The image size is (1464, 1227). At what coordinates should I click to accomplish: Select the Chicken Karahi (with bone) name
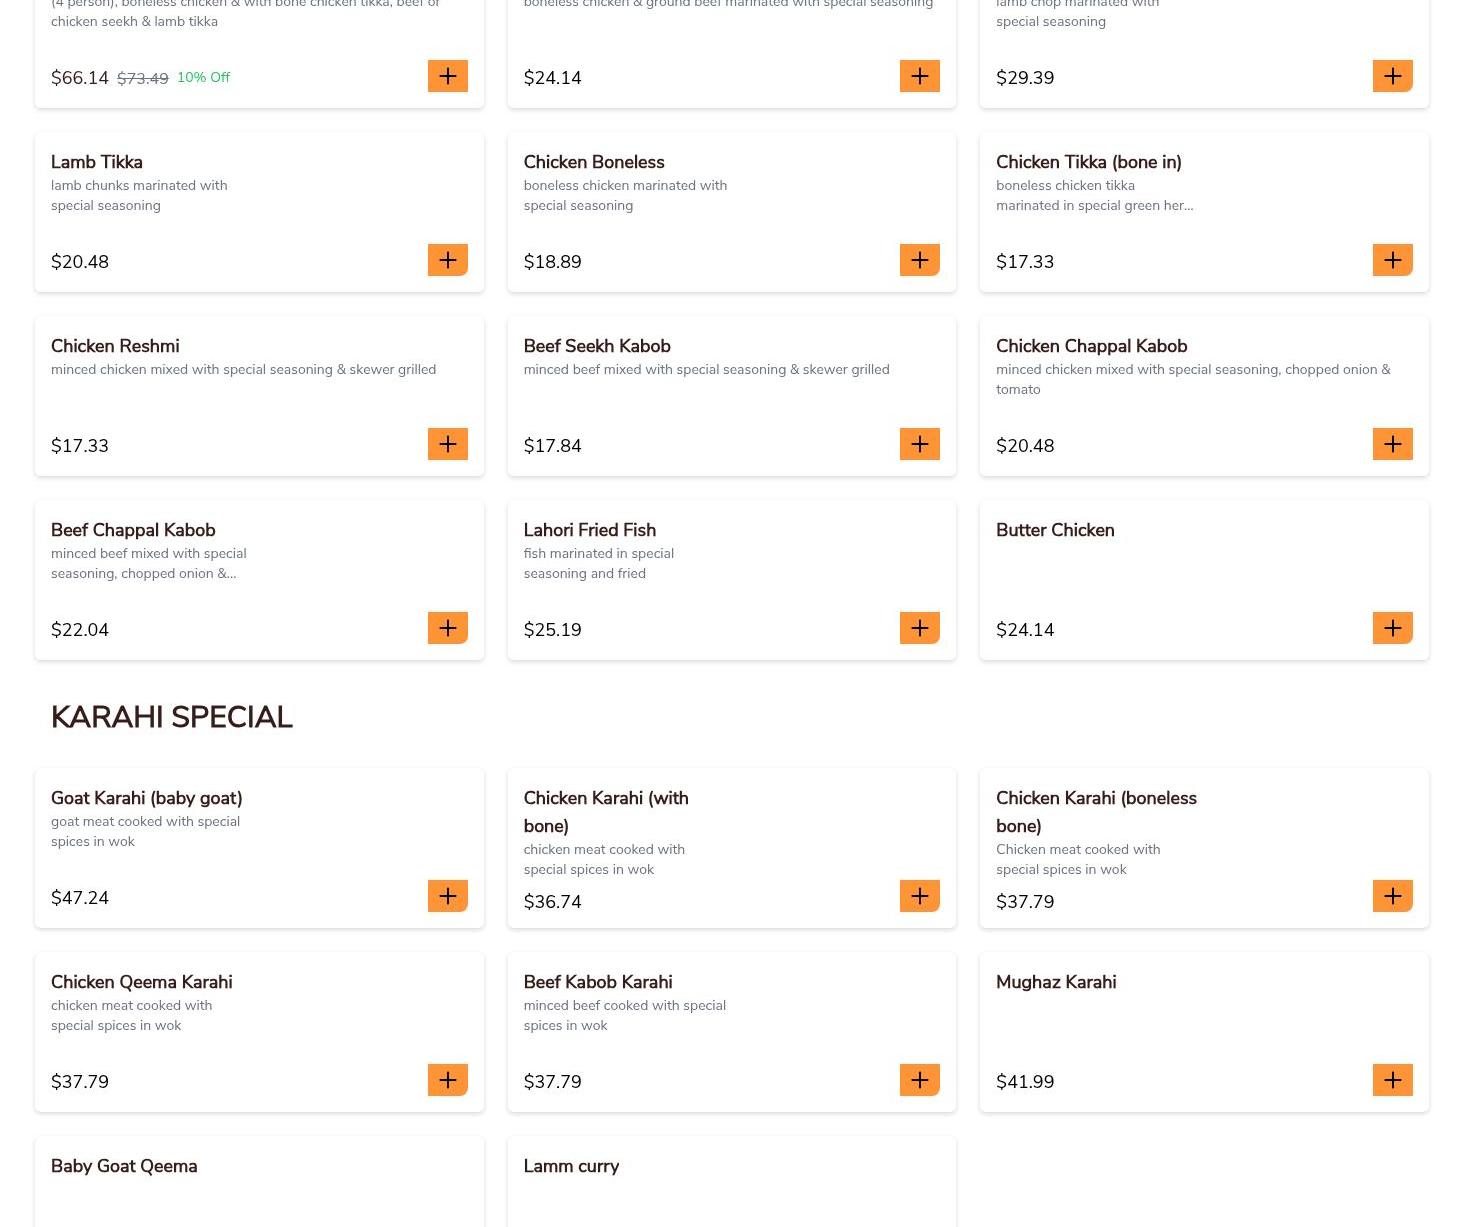[606, 812]
